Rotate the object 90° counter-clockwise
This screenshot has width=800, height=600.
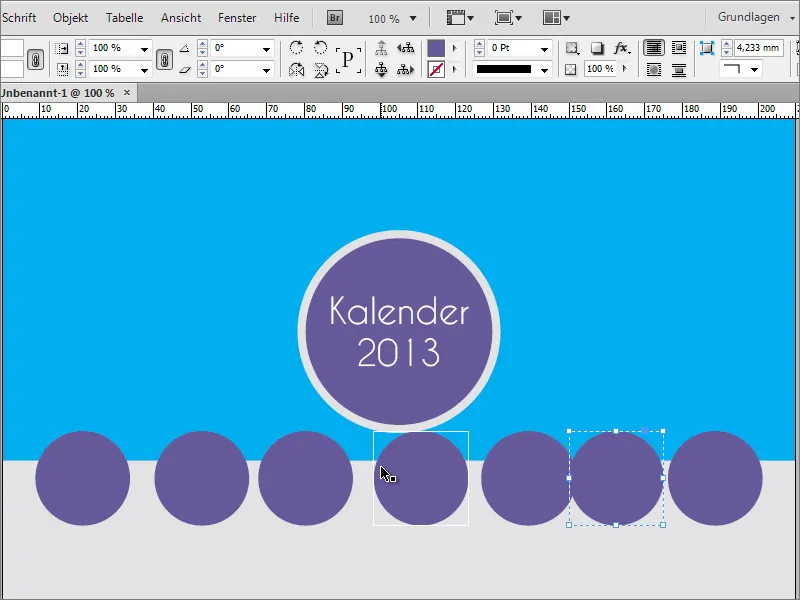click(x=320, y=48)
